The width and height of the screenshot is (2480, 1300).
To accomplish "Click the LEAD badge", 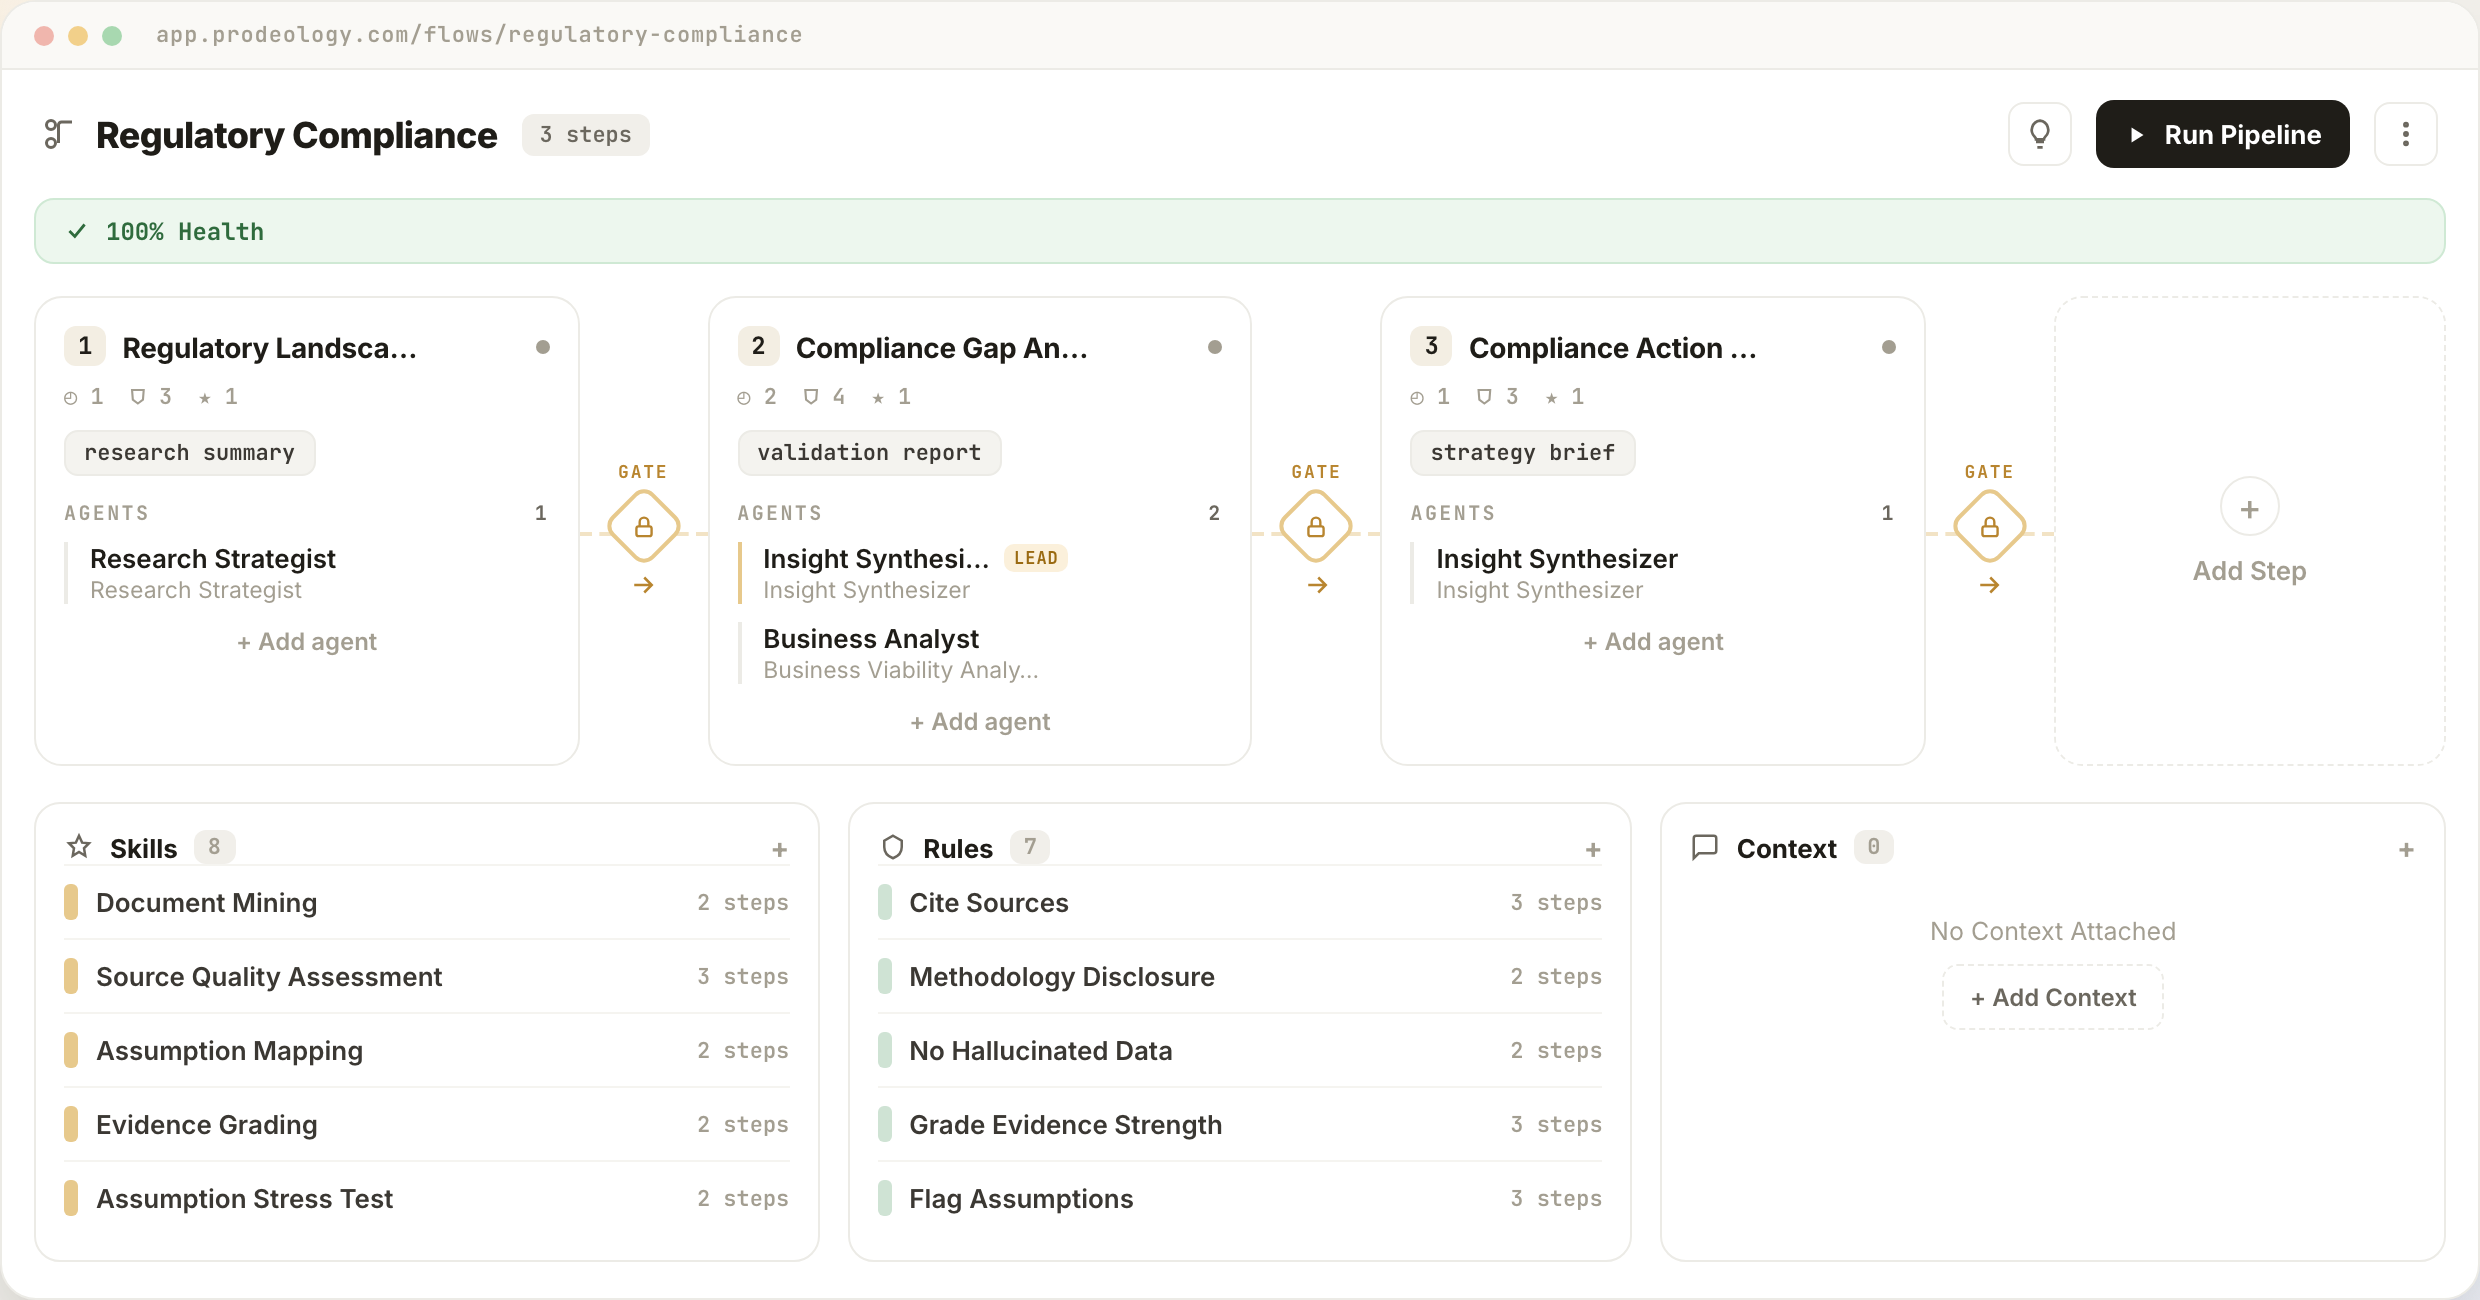I will coord(1035,558).
